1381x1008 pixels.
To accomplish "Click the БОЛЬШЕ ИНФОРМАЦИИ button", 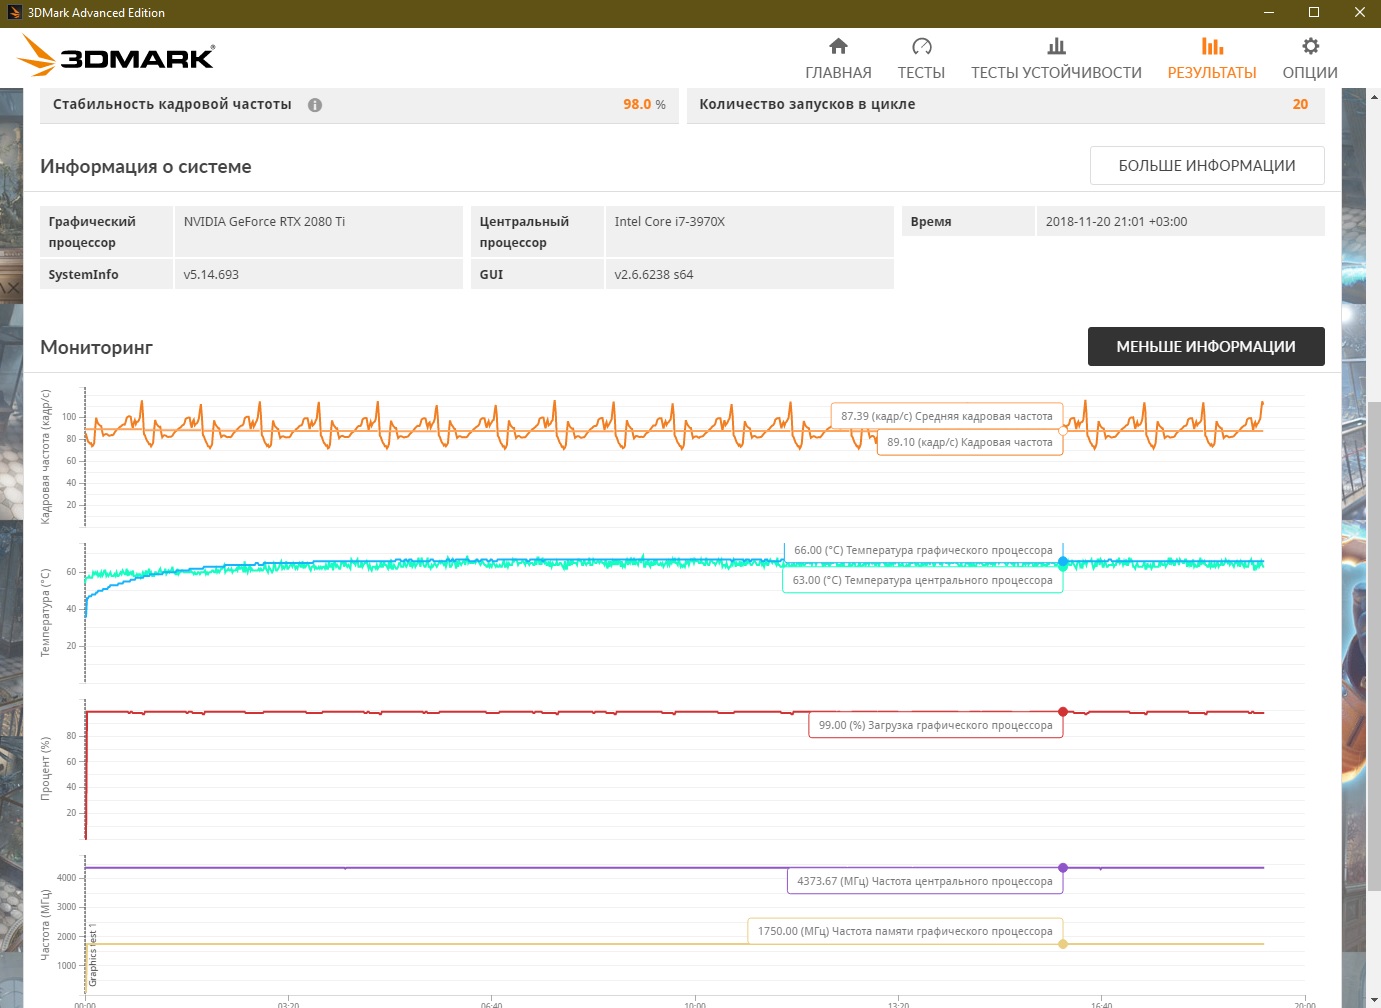I will point(1207,166).
